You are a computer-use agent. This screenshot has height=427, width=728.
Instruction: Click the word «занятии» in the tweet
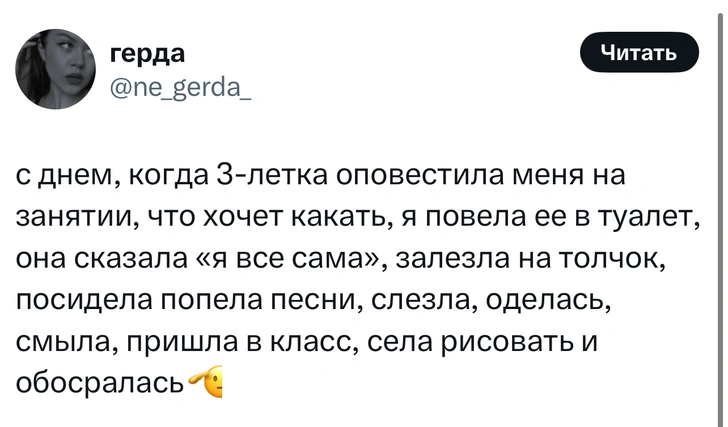coord(79,214)
